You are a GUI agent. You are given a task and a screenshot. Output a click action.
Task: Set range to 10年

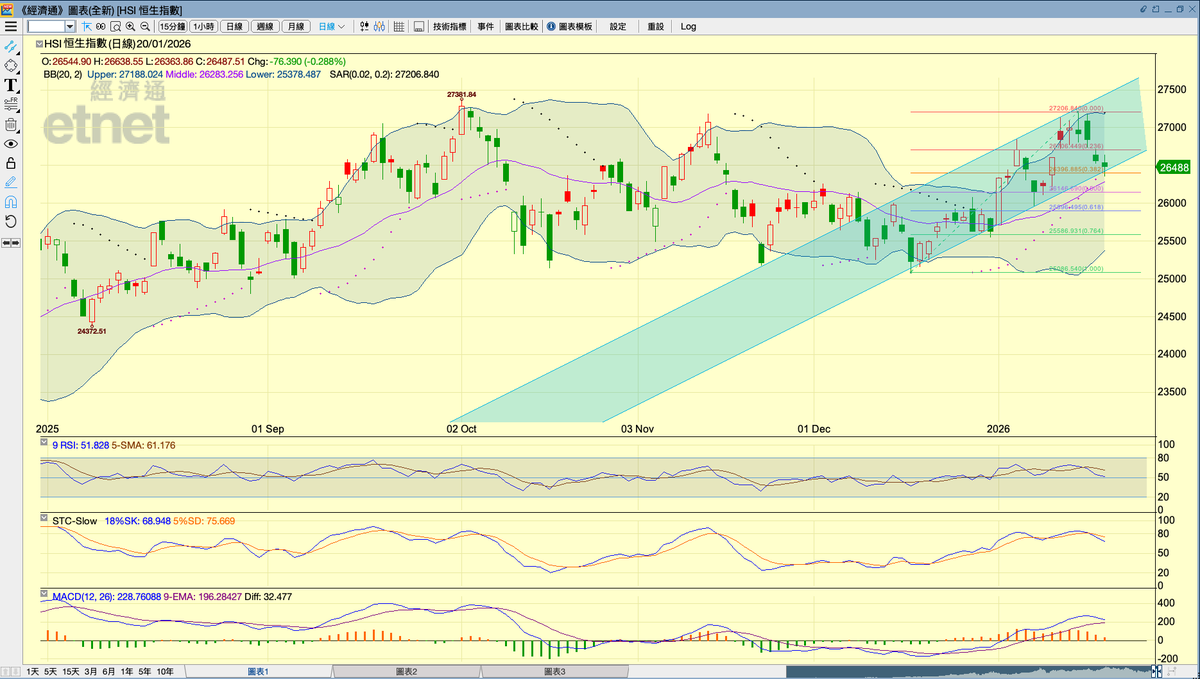click(x=165, y=671)
